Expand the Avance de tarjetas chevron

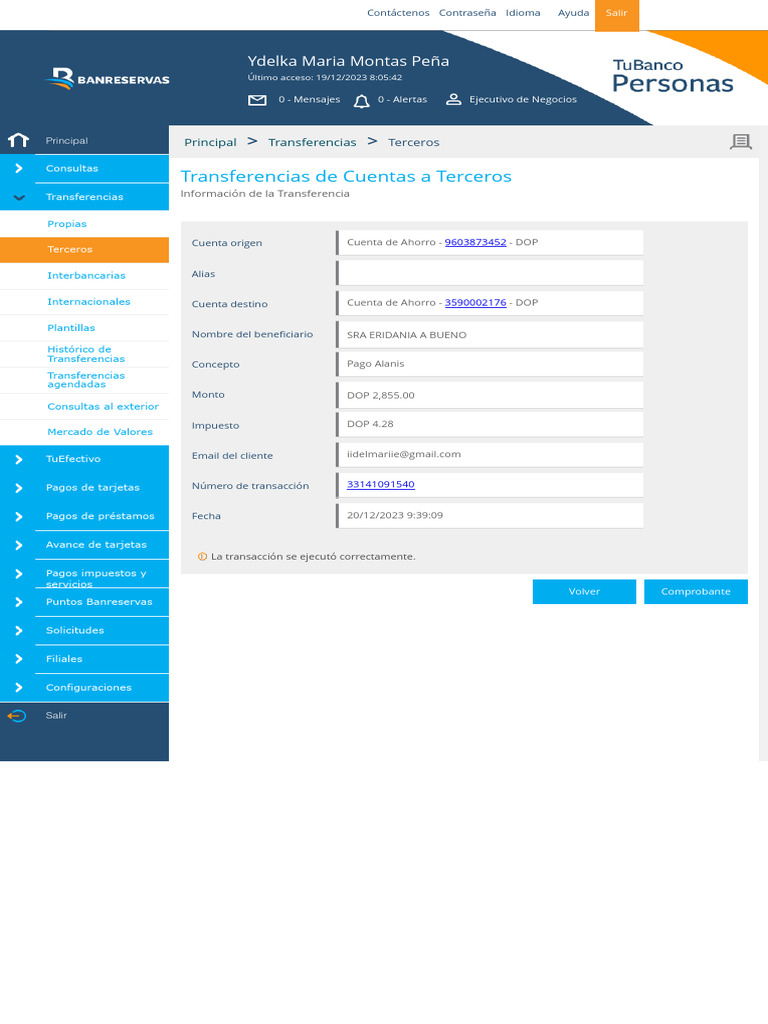18,545
